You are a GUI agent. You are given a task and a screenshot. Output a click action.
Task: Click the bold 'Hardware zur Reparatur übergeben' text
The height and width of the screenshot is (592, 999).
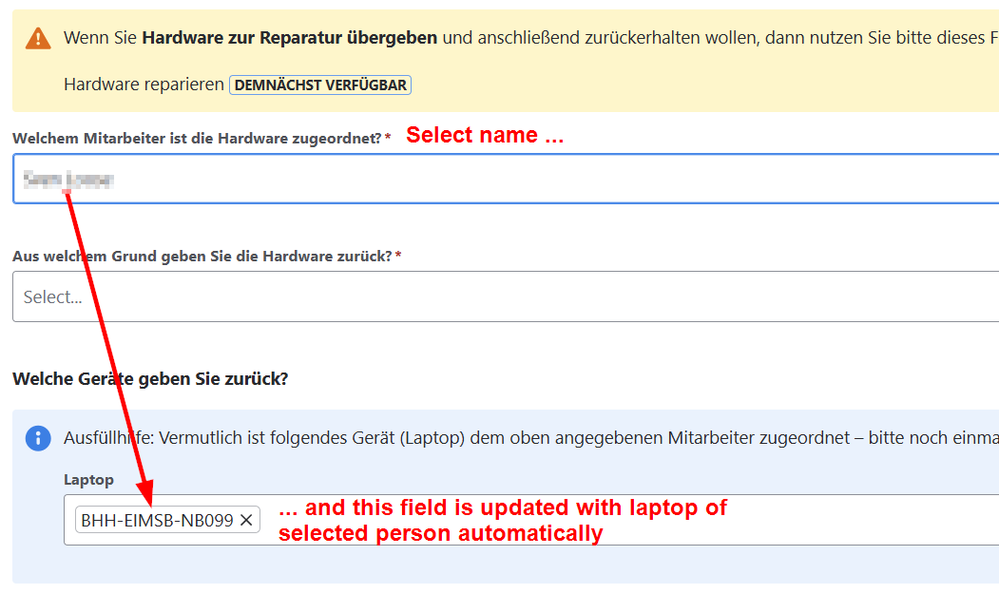[x=289, y=38]
